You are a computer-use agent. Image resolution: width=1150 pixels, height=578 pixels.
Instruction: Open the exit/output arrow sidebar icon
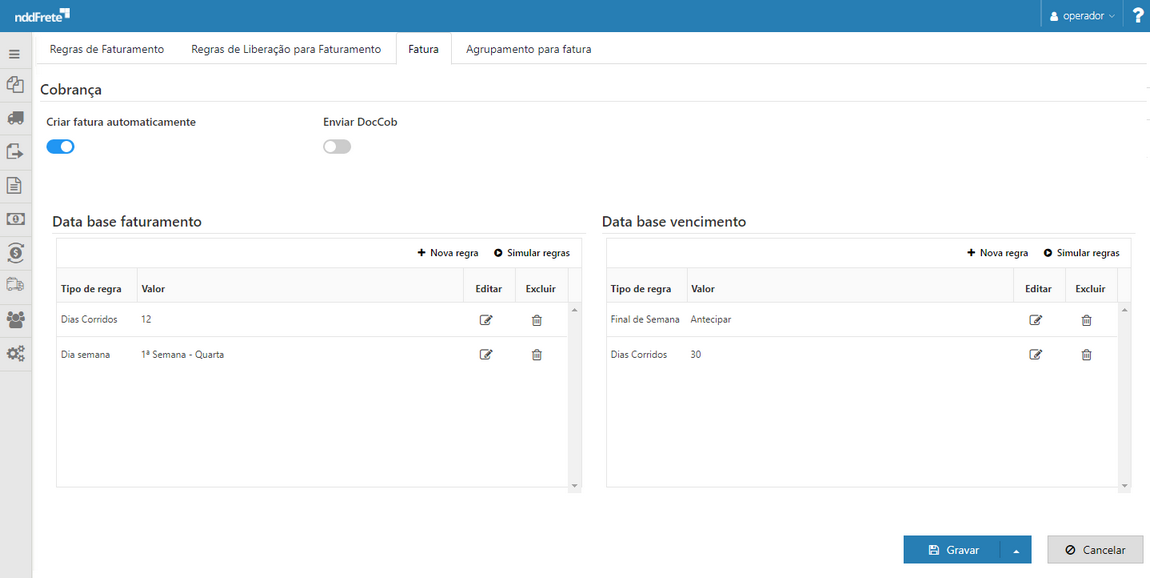[x=14, y=151]
